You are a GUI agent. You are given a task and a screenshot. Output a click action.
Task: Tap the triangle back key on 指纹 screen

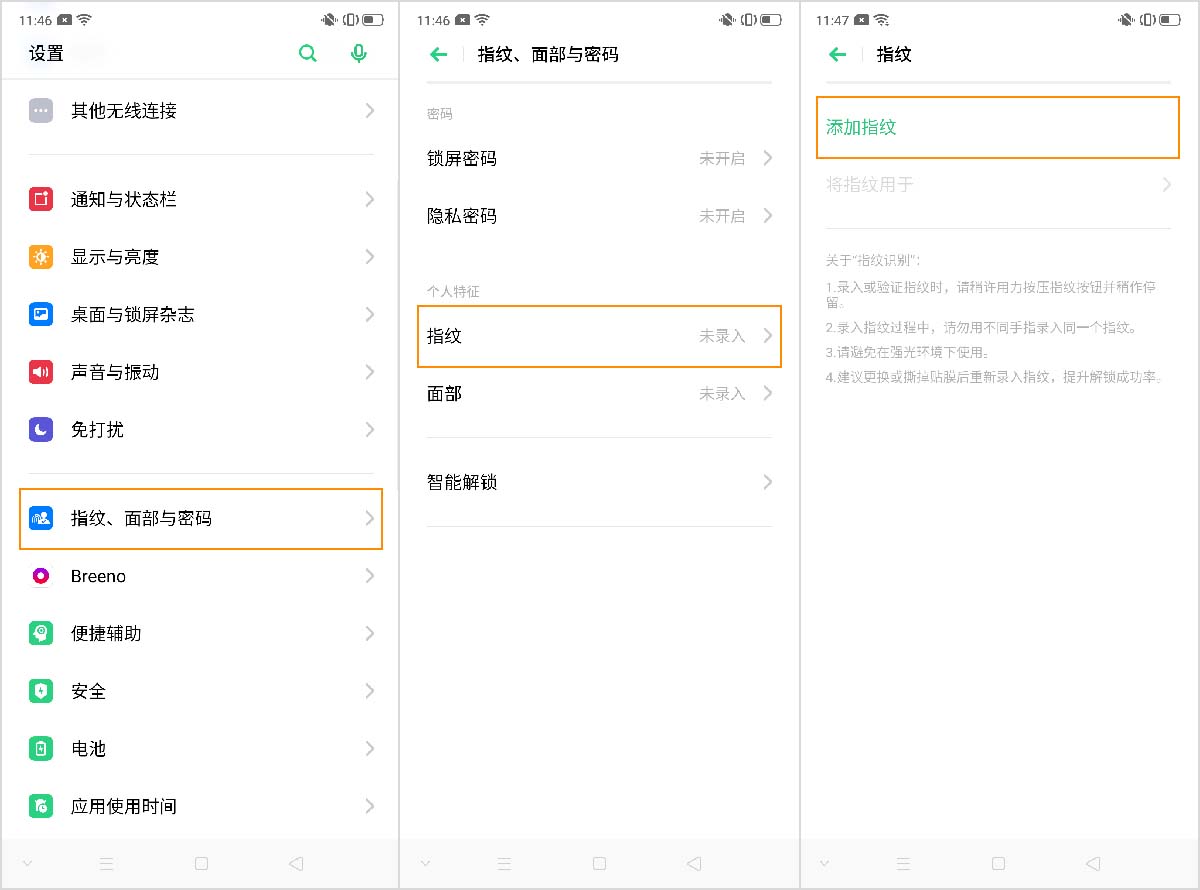pos(1093,863)
